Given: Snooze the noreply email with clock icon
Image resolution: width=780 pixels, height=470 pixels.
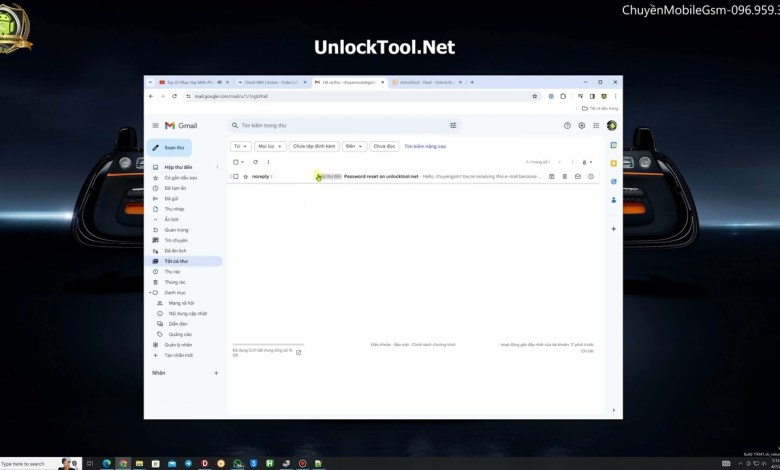Looking at the screenshot, I should click(x=591, y=176).
